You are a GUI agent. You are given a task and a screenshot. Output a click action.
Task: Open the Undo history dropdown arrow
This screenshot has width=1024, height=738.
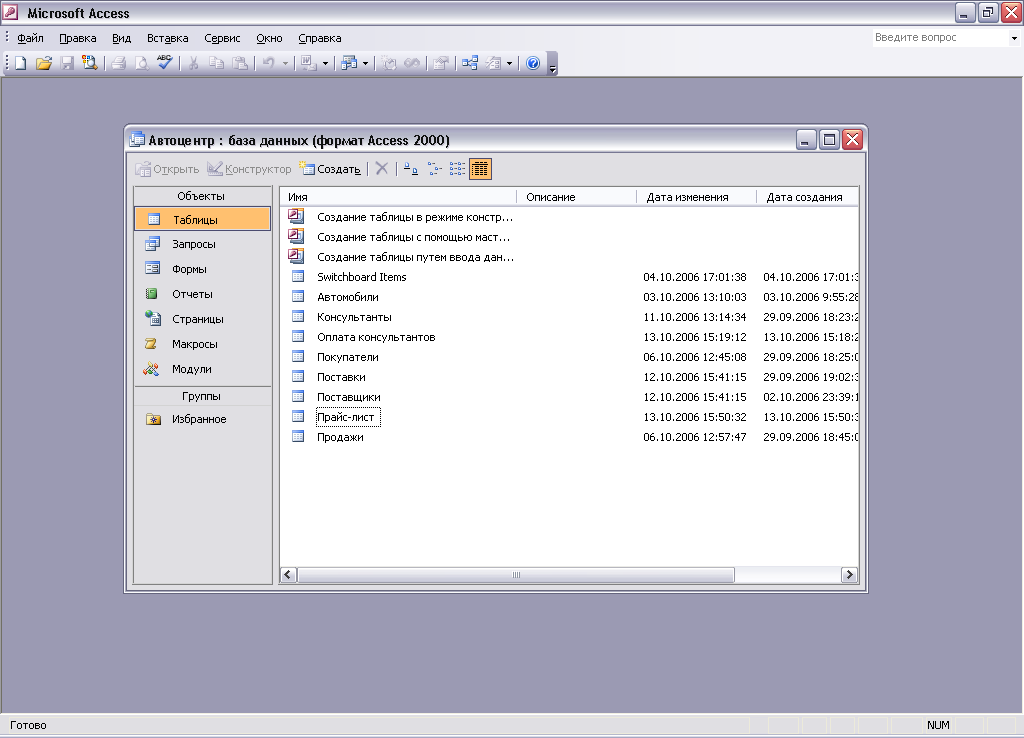(x=285, y=63)
